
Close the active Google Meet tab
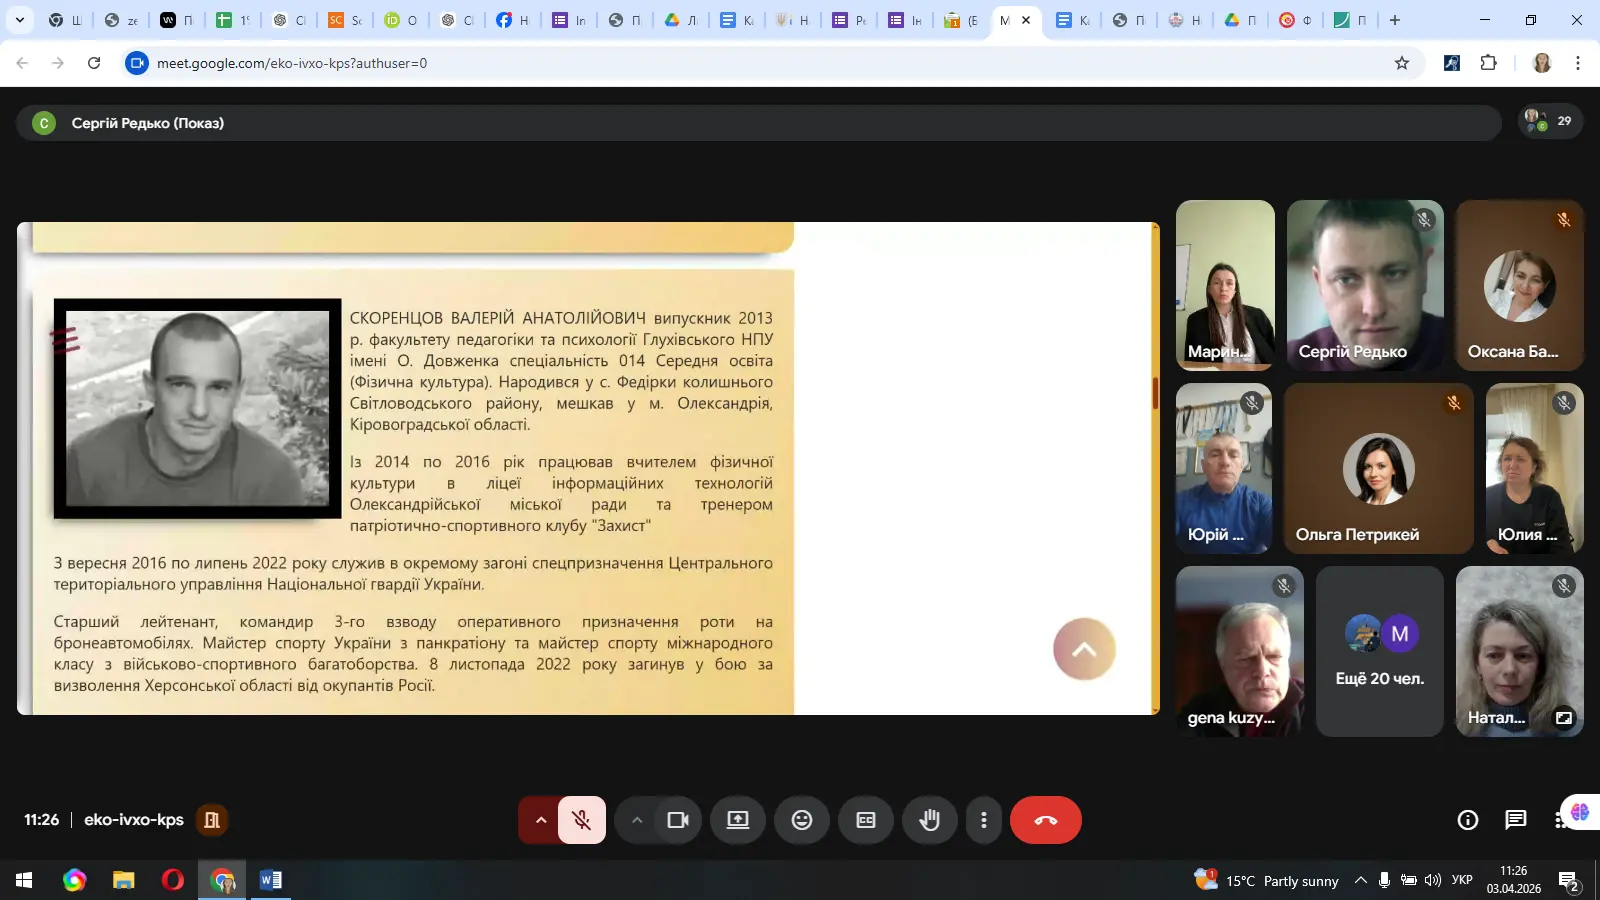coord(1026,20)
